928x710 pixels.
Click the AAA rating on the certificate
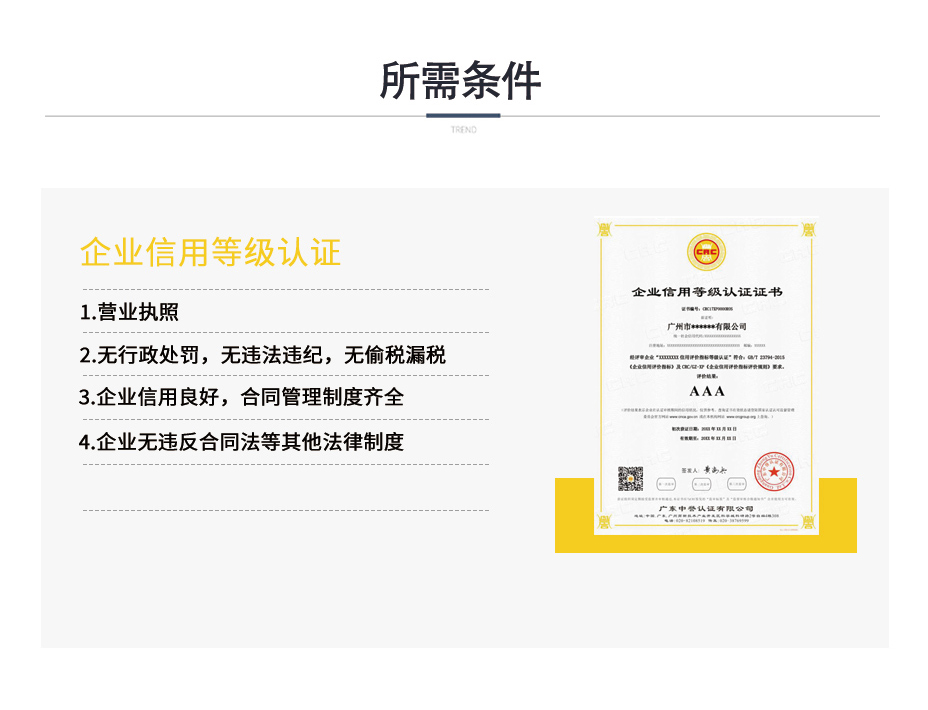pyautogui.click(x=706, y=391)
